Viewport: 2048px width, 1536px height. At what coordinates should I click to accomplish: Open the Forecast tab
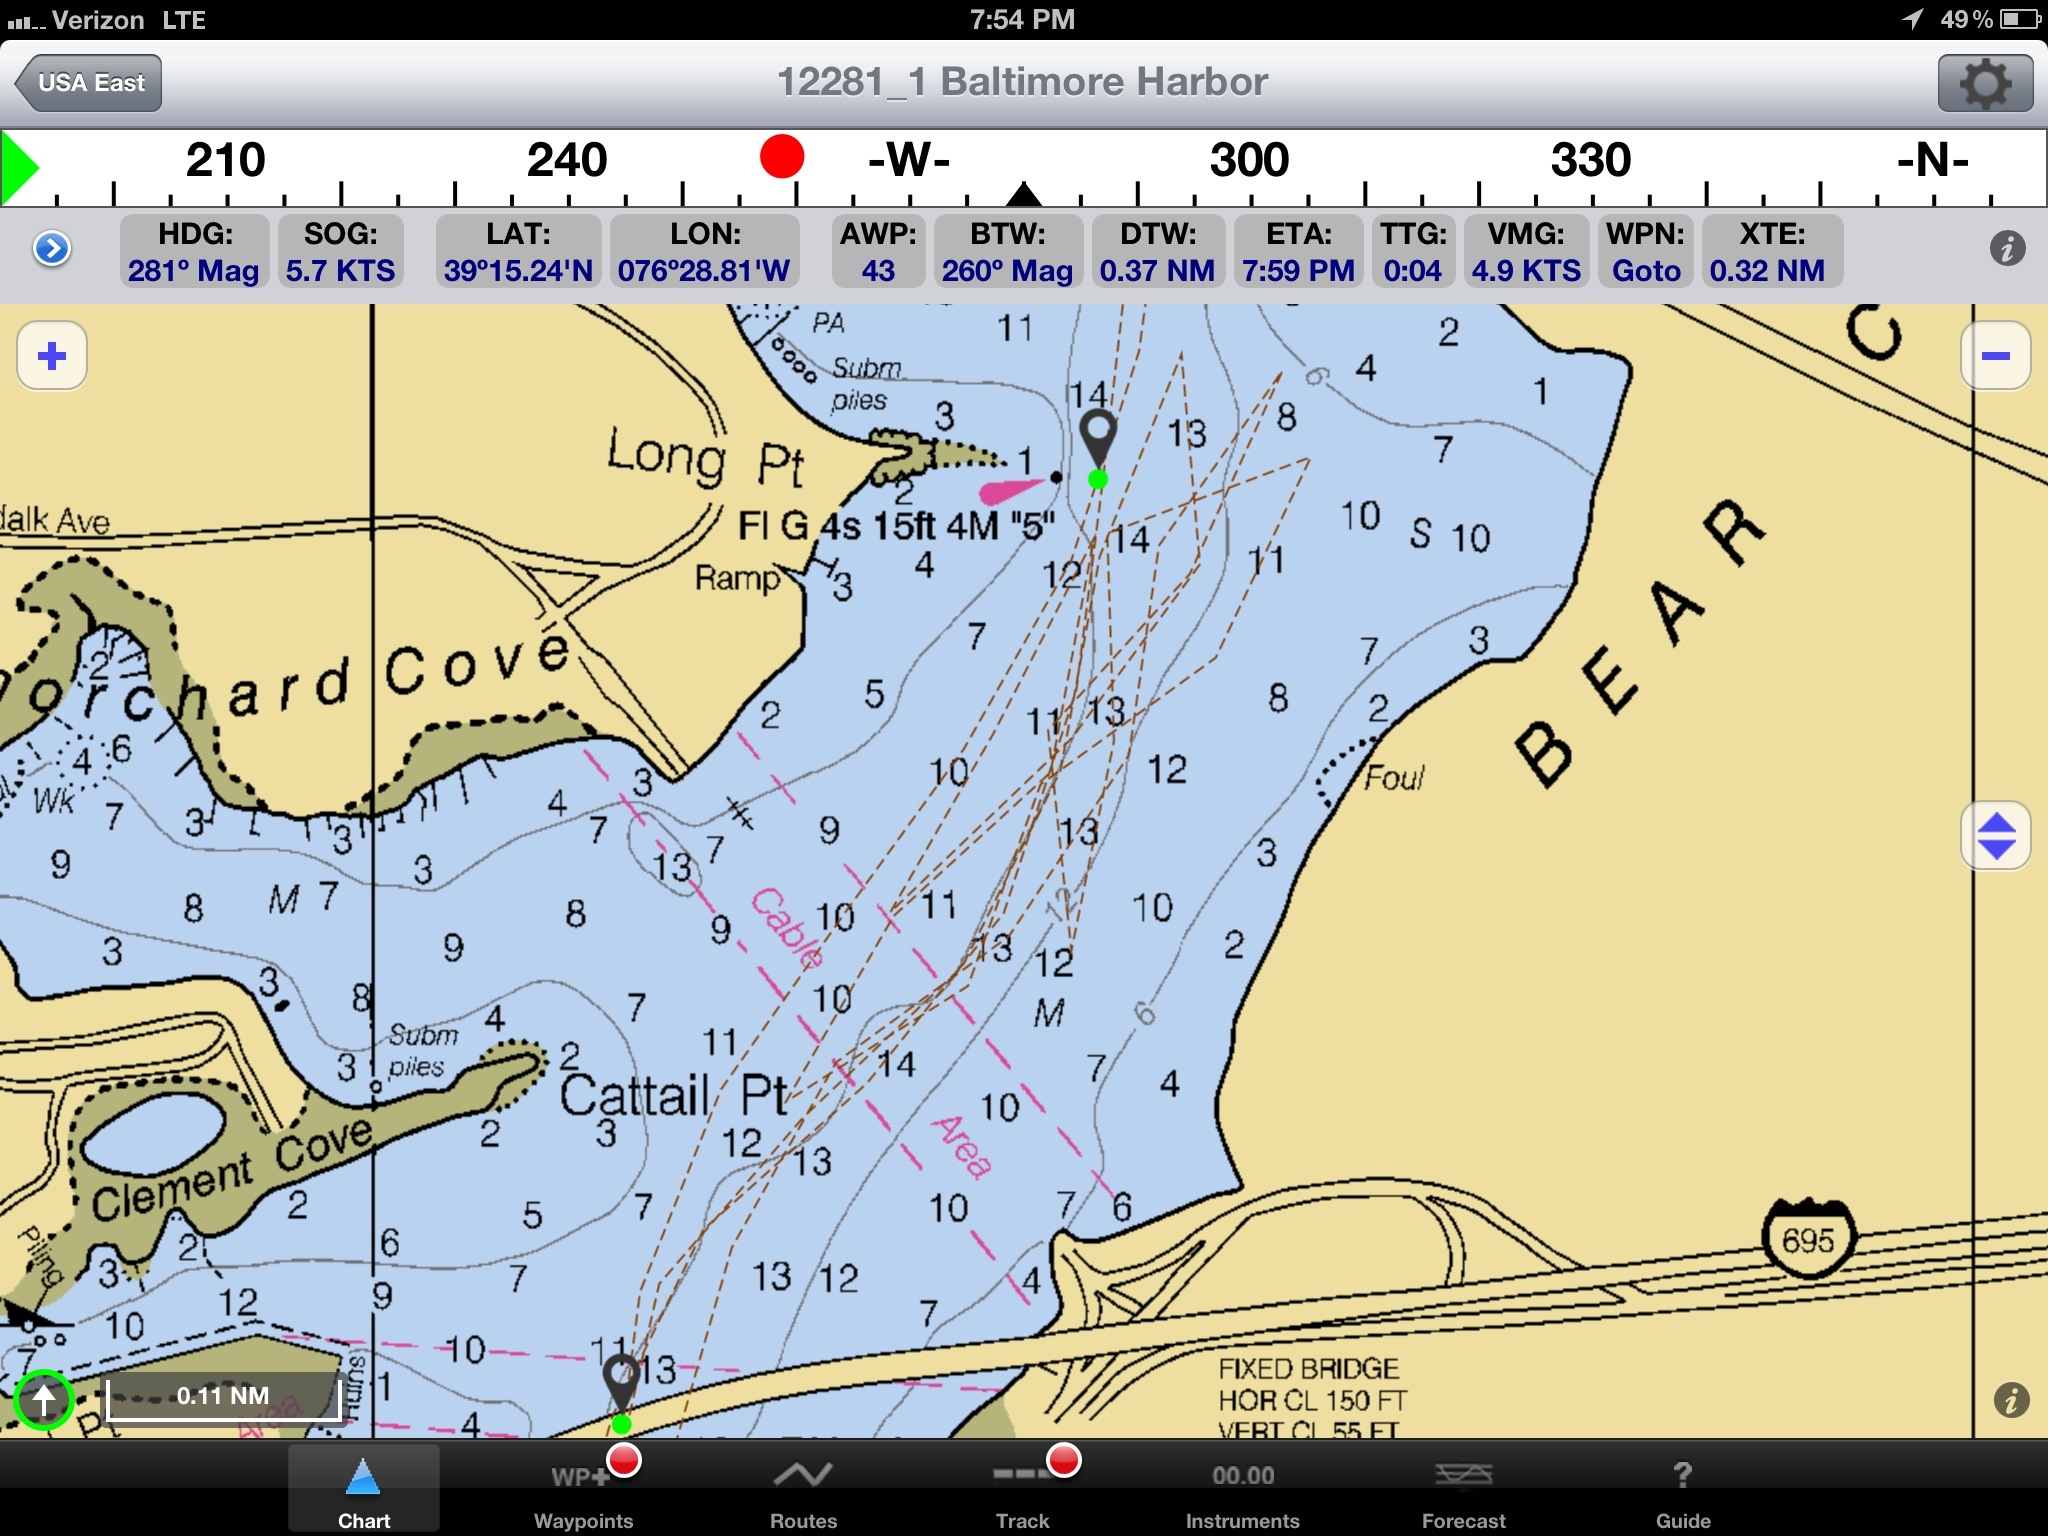[1463, 1488]
